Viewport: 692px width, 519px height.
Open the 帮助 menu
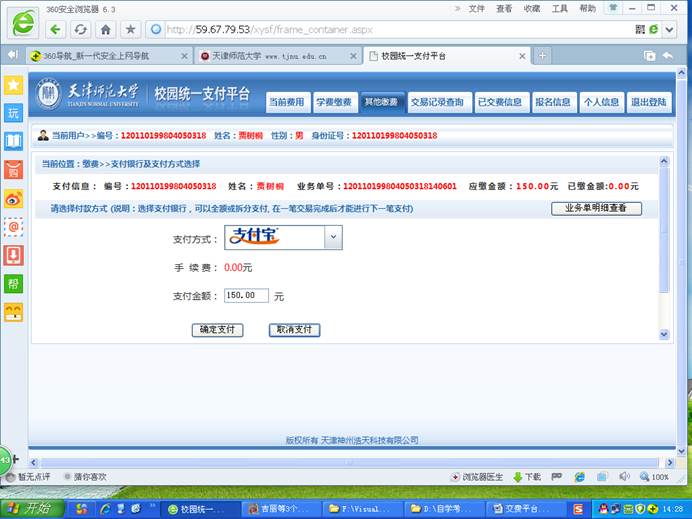point(587,9)
